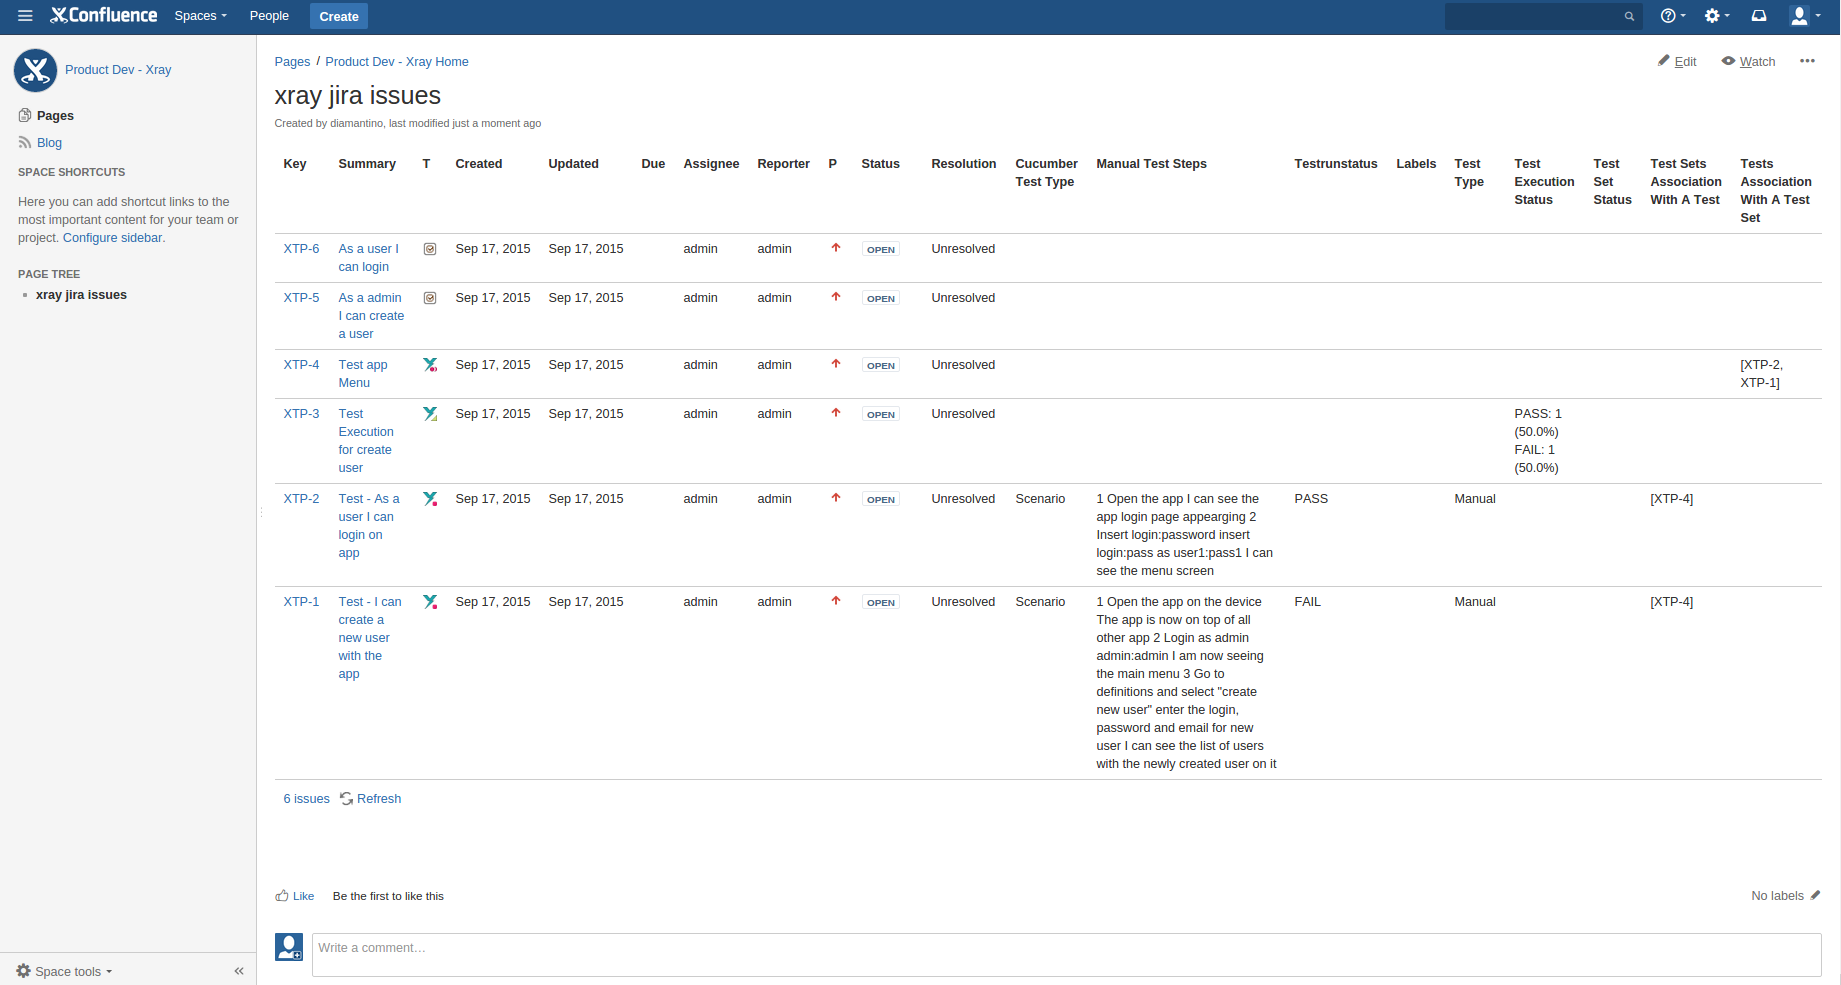Click the Xray execution icon for XTP-3
This screenshot has height=985, width=1841.
click(x=430, y=414)
